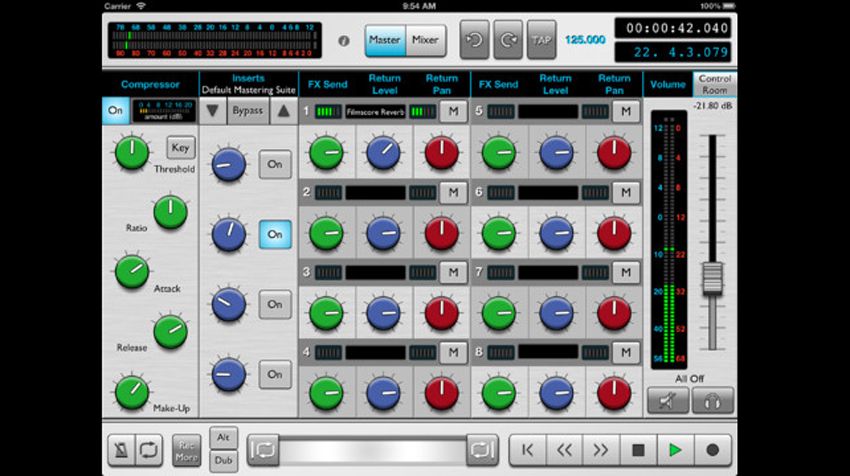This screenshot has height=476, width=850.
Task: Click the master Volume fader handle
Action: (x=712, y=279)
